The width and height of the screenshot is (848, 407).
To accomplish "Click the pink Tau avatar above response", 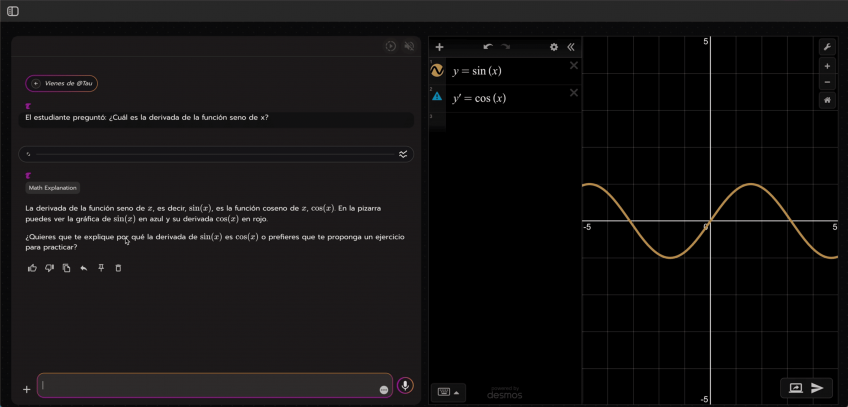I will coord(28,175).
